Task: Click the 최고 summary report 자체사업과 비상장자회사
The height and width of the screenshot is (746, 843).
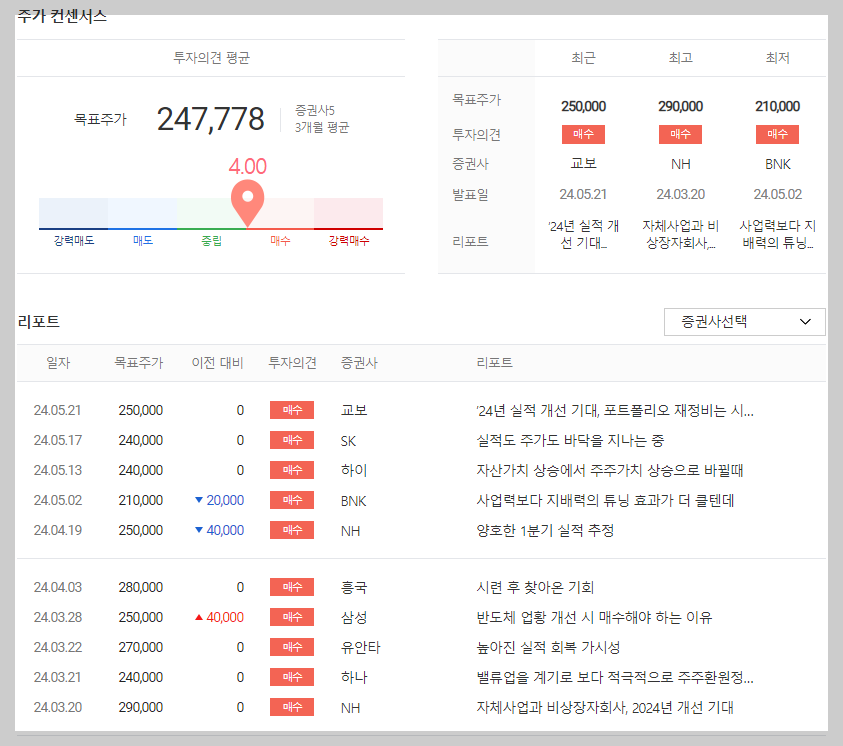Action: (x=681, y=234)
